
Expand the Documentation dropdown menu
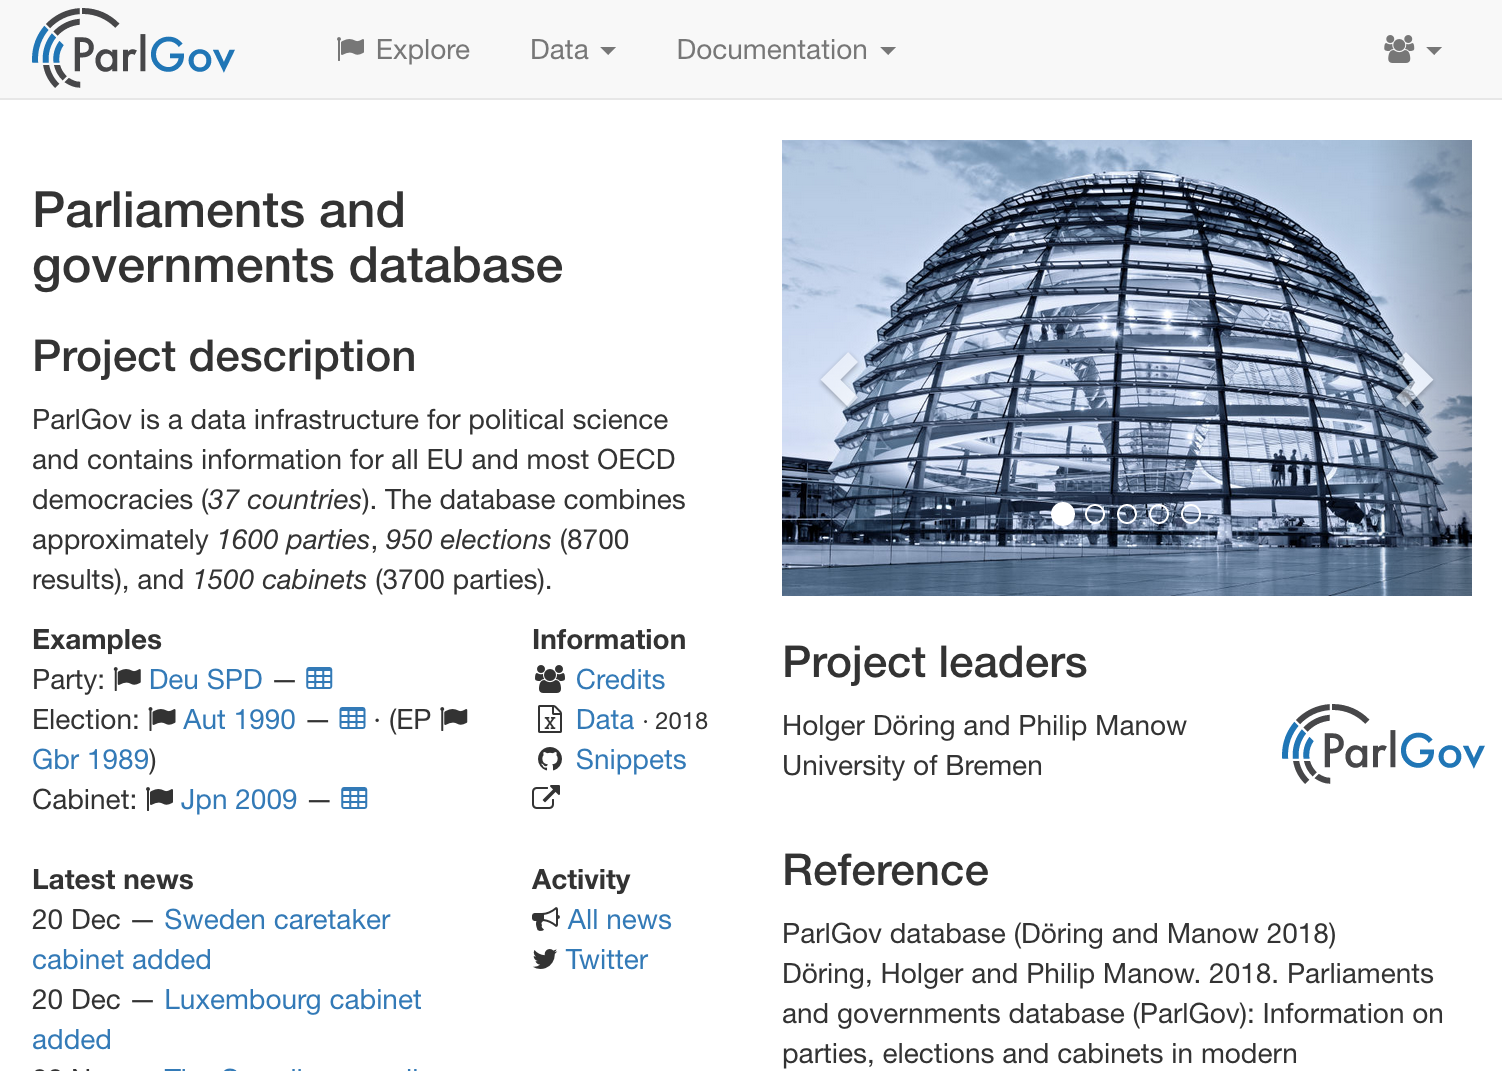click(x=786, y=49)
